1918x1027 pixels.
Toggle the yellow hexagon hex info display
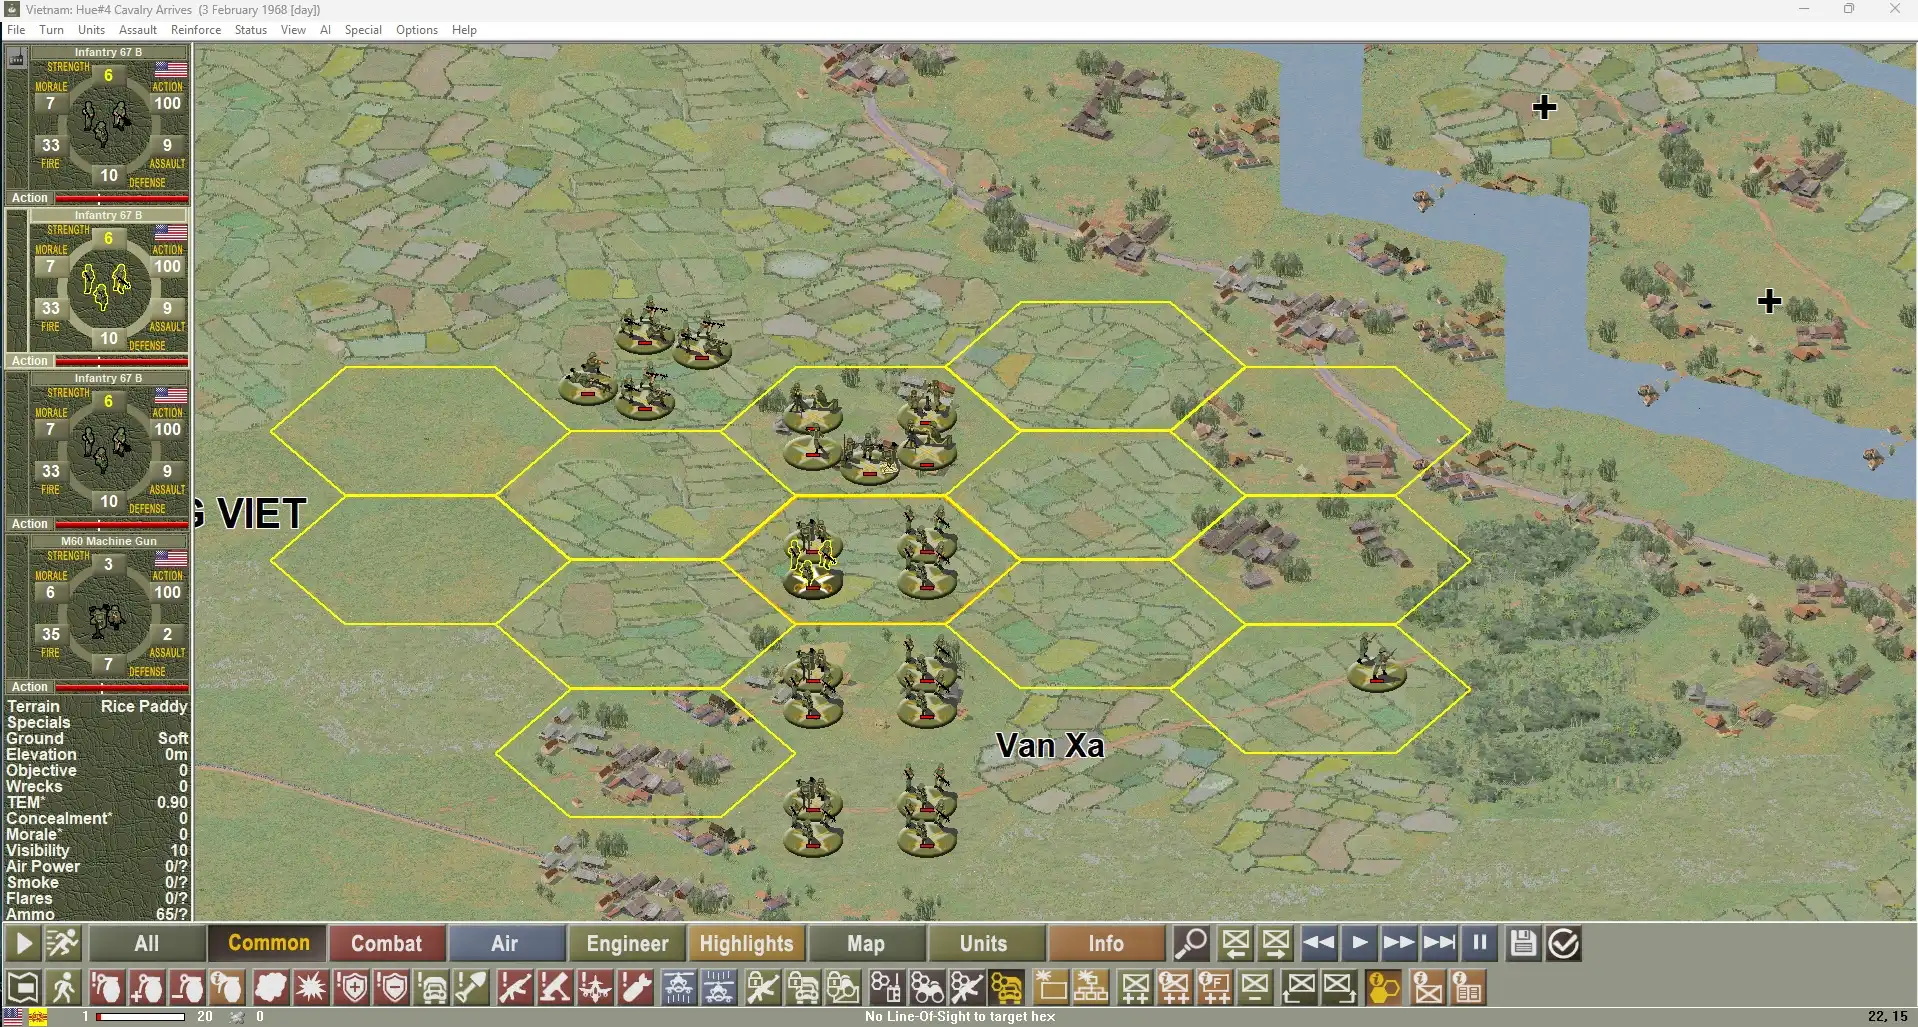(x=1385, y=987)
